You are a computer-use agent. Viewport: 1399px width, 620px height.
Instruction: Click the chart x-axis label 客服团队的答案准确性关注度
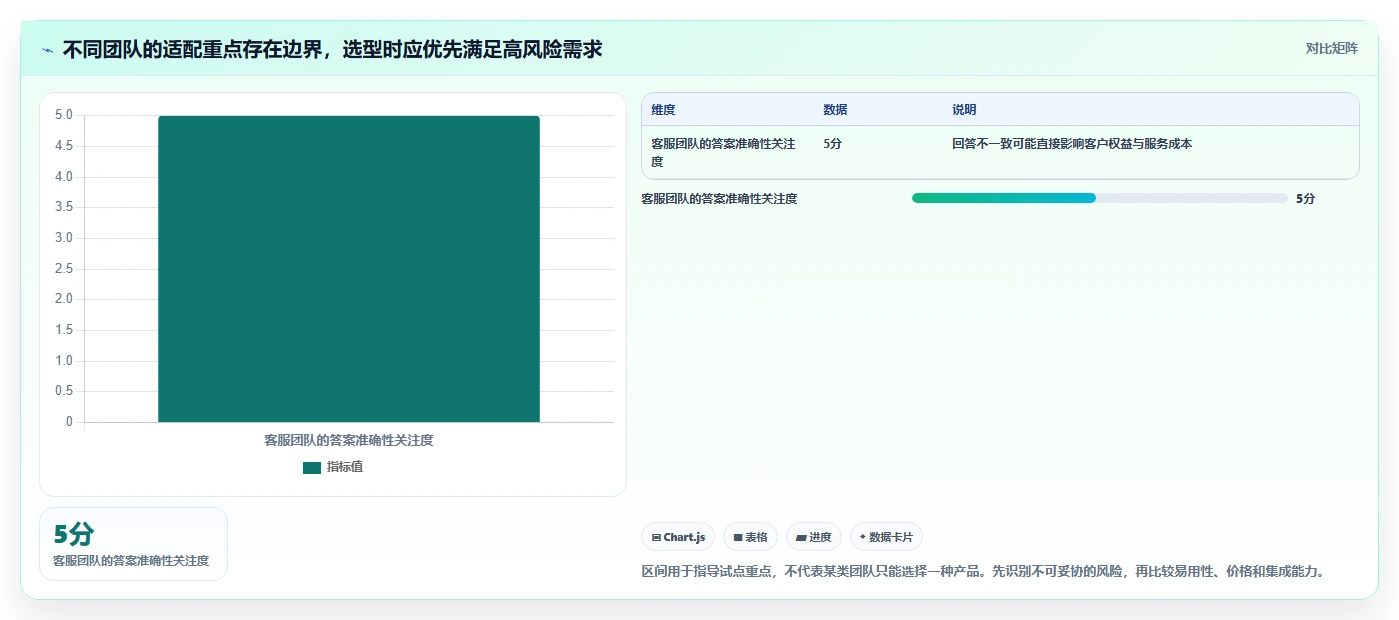[348, 440]
